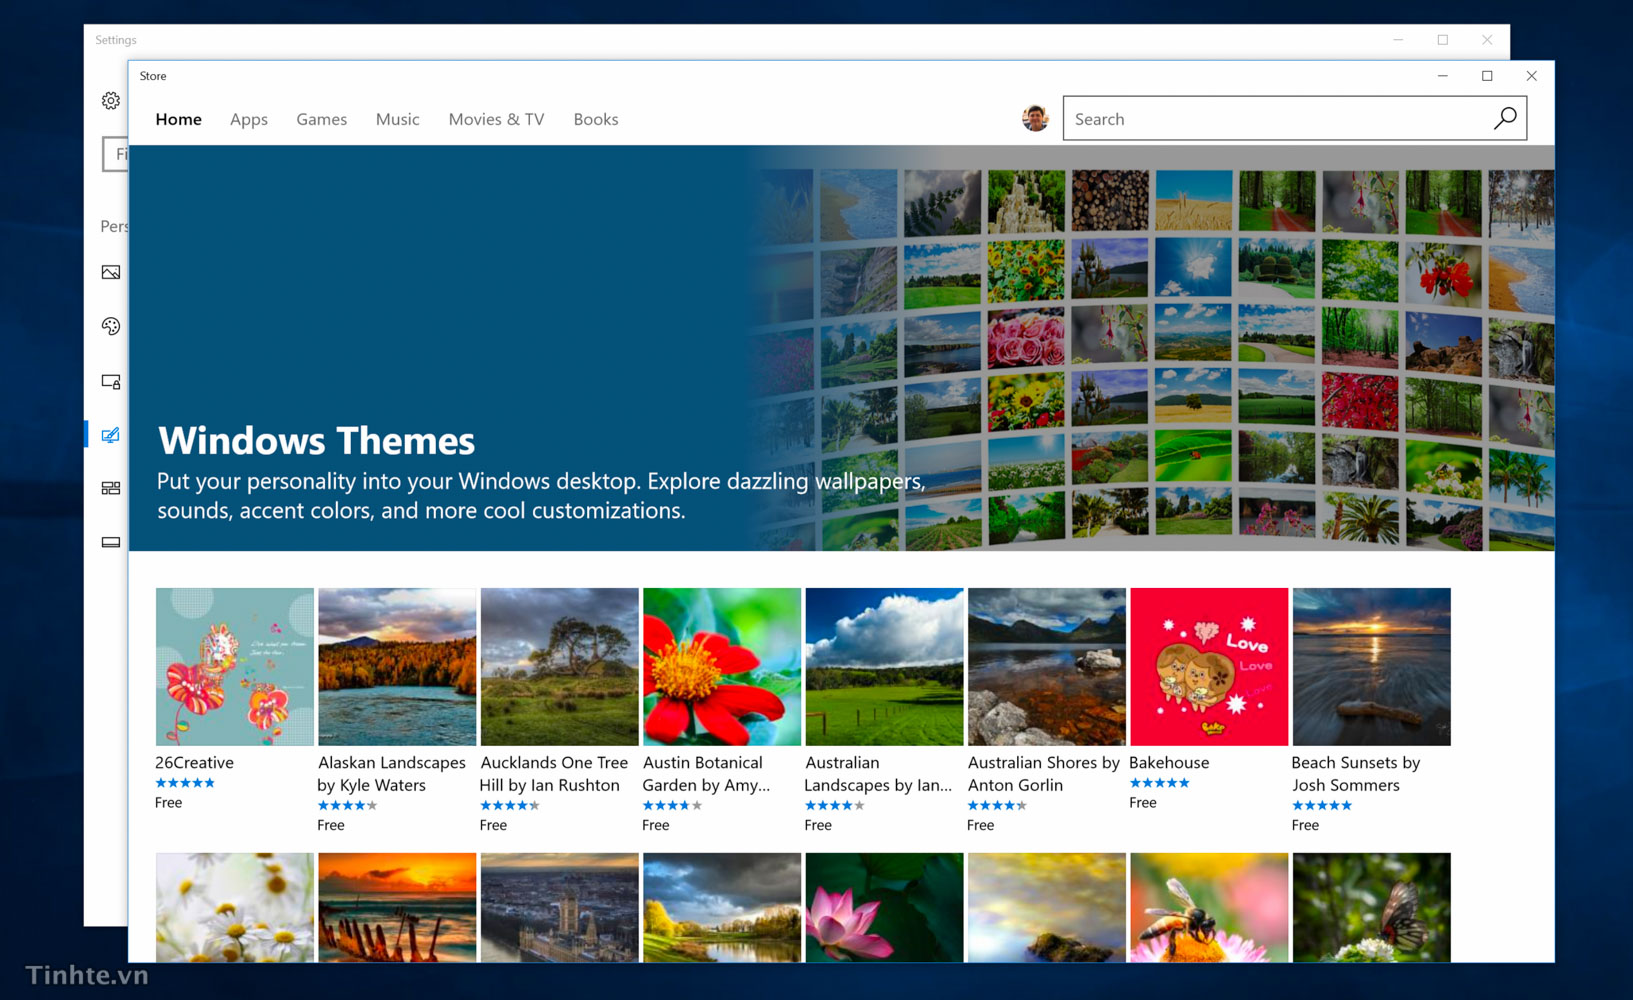Close the Settings window behind Store

pyautogui.click(x=1487, y=40)
